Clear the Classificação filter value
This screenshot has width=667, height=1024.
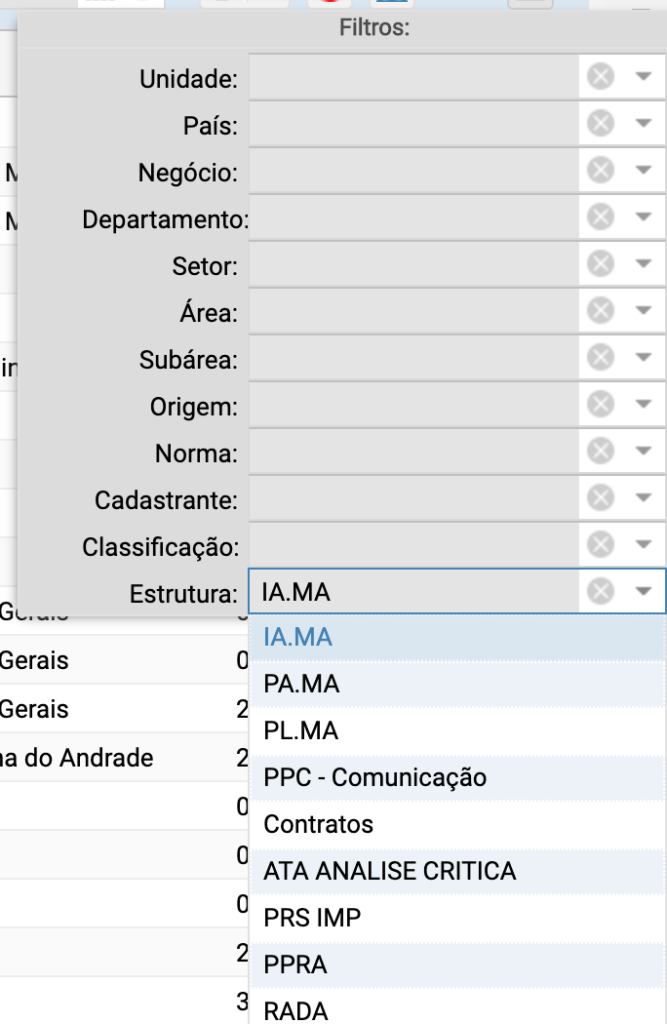click(x=600, y=545)
